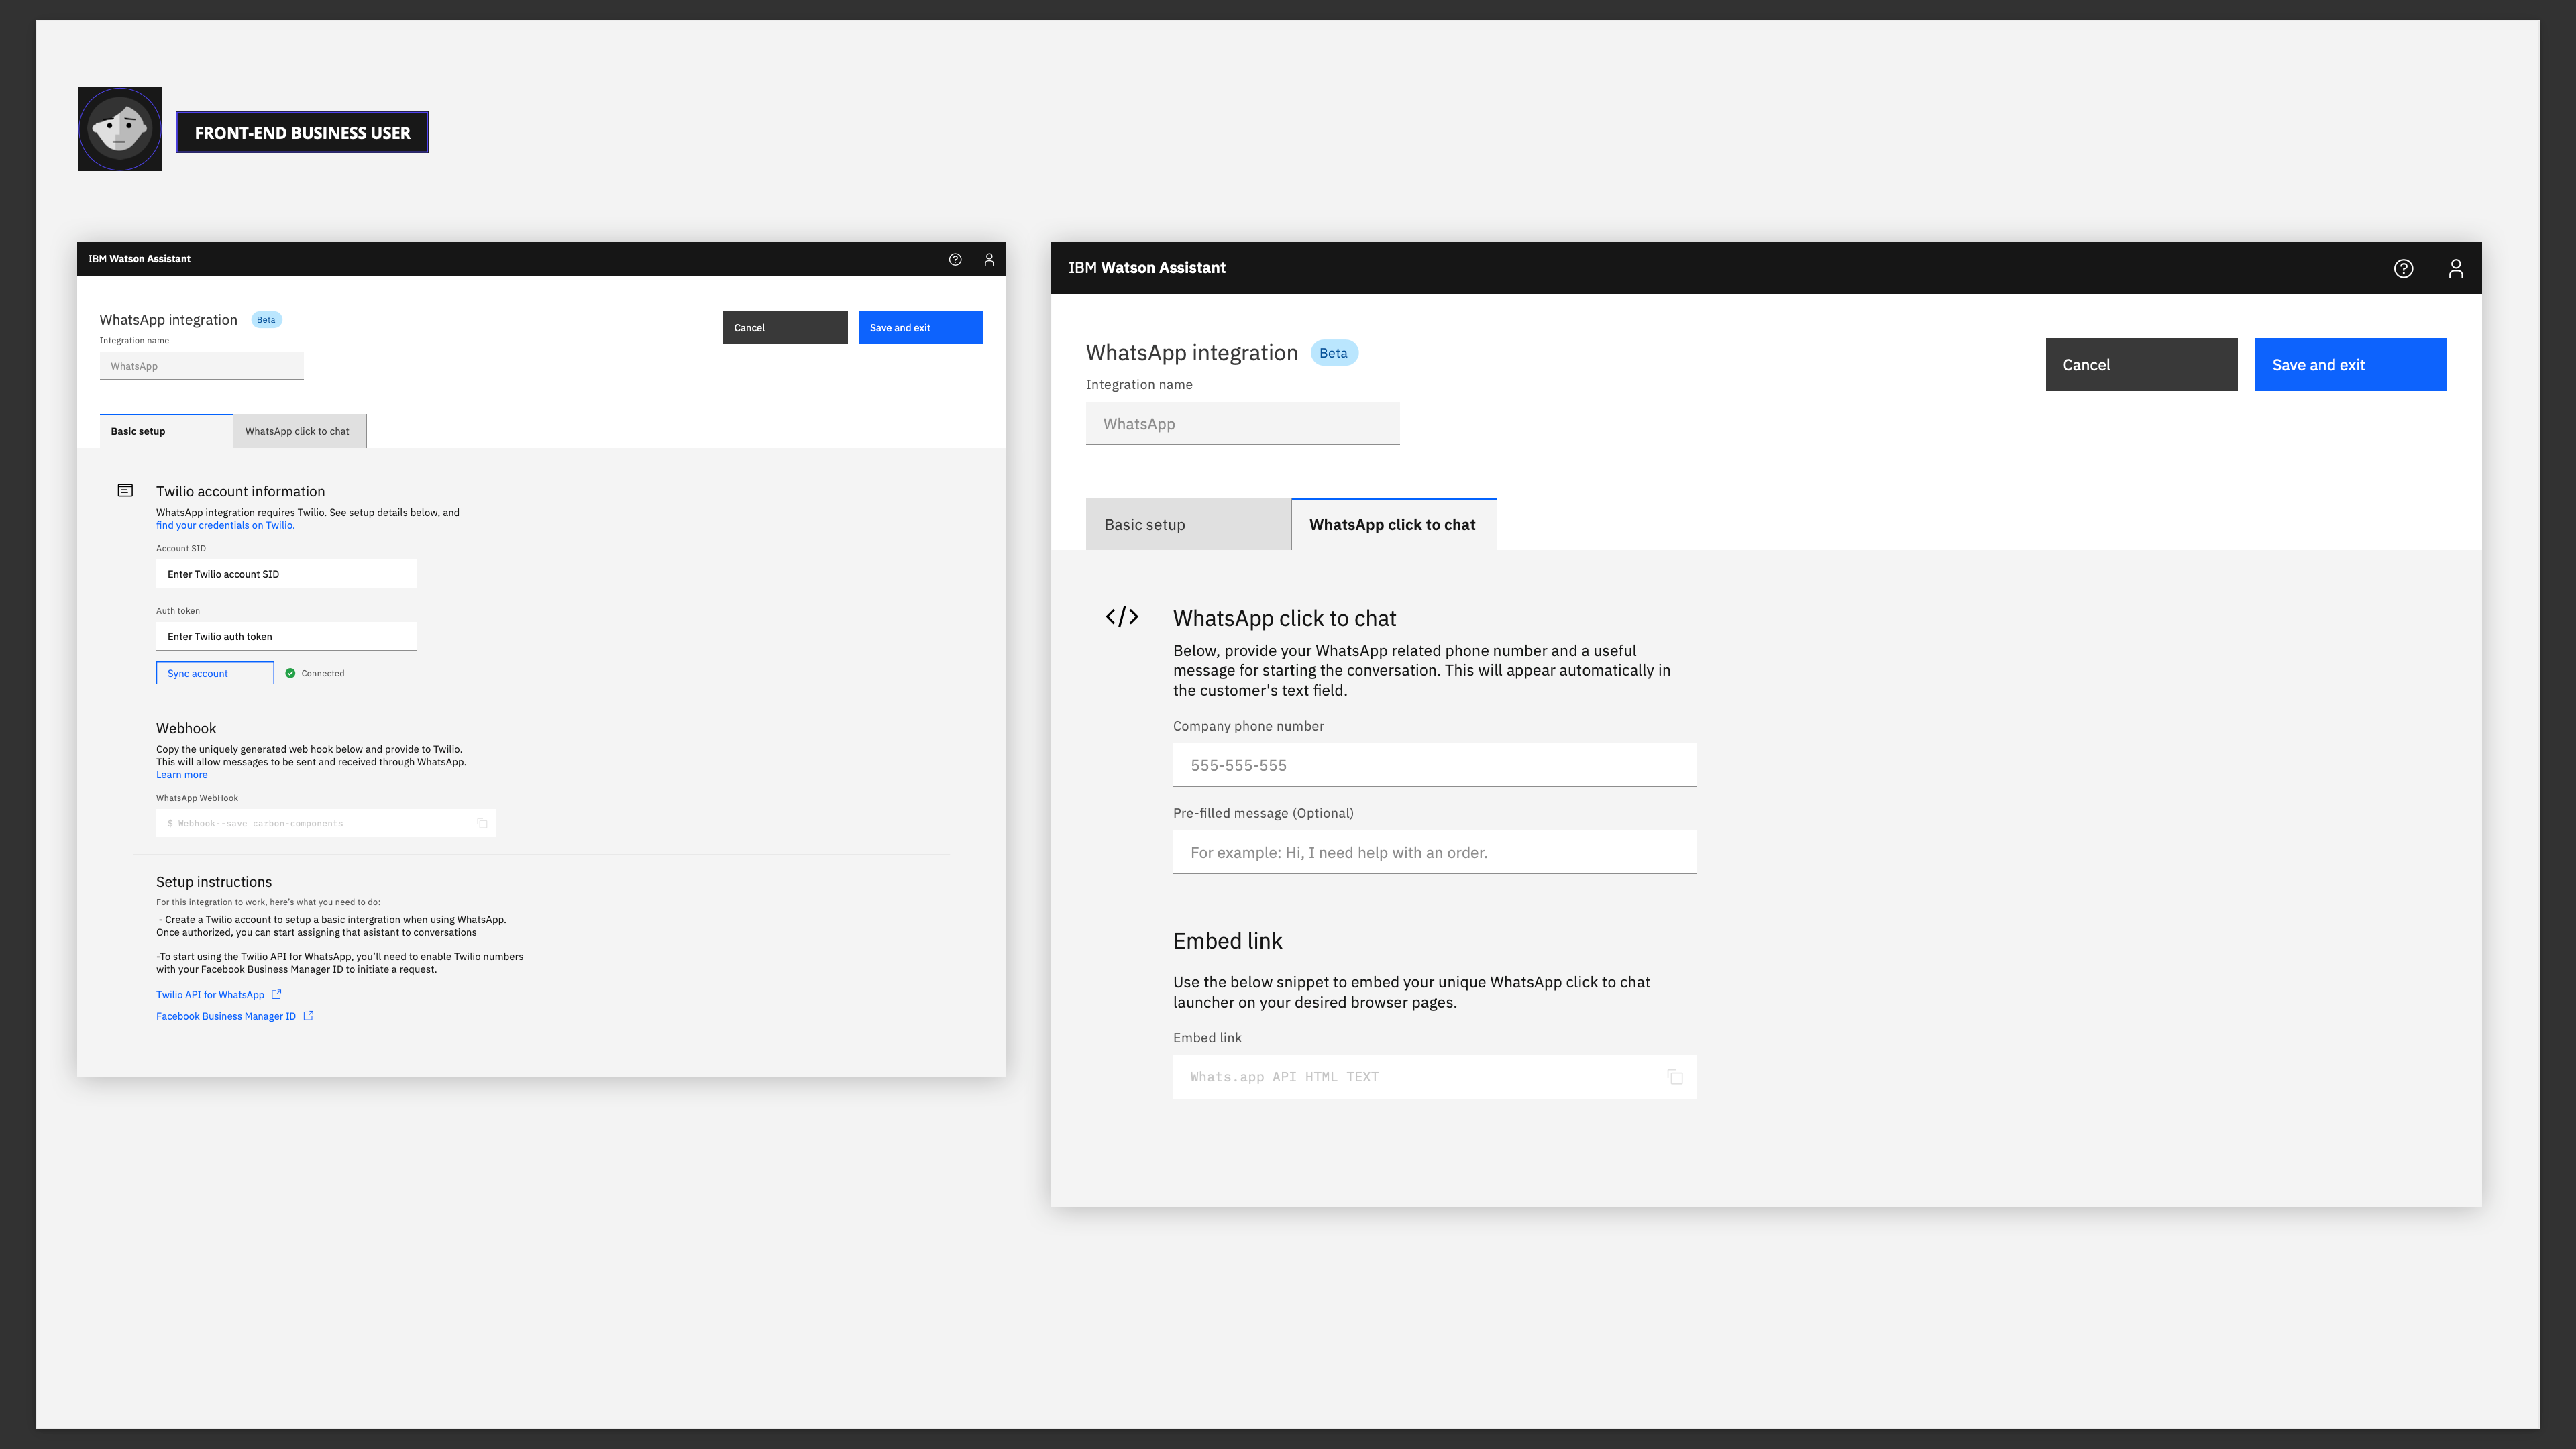This screenshot has height=1449, width=2576.
Task: Click external link icon next to Facebook Business Manager ID
Action: point(308,1016)
